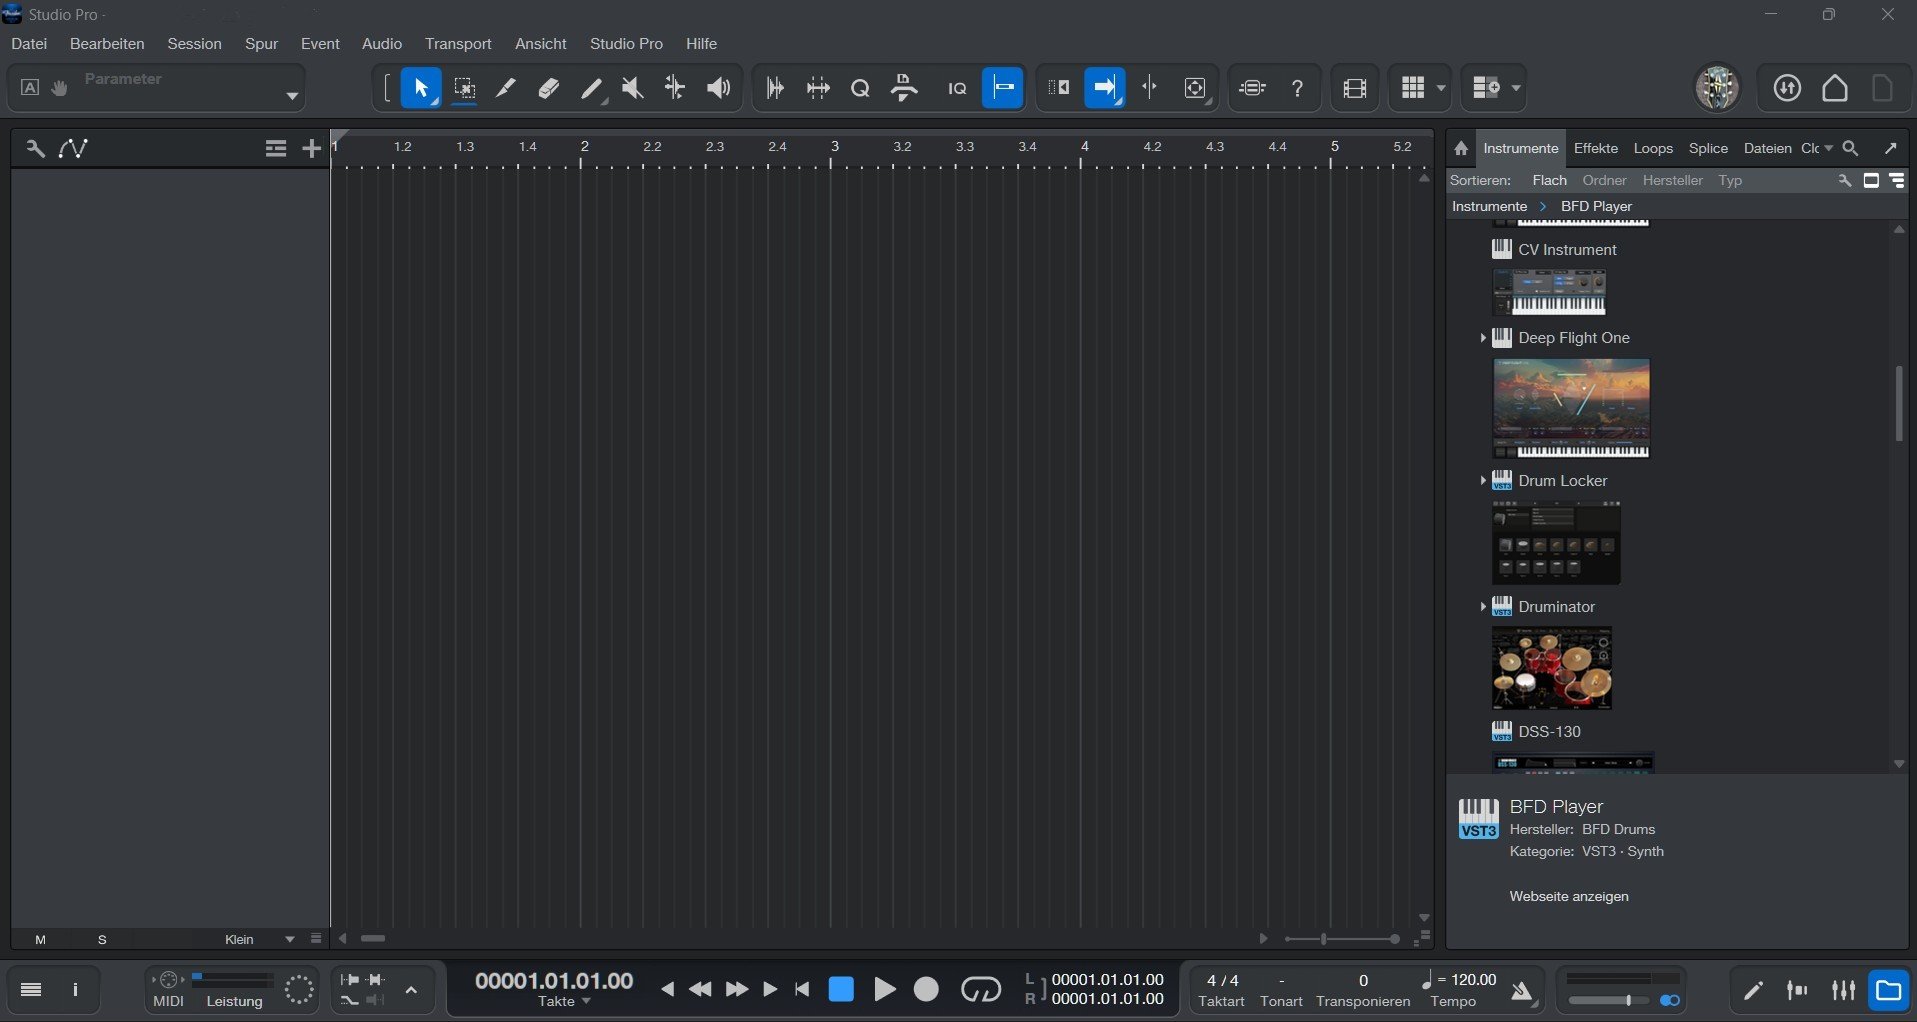Viewport: 1917px width, 1022px height.
Task: Detach the browser with arrow icon
Action: click(1891, 149)
